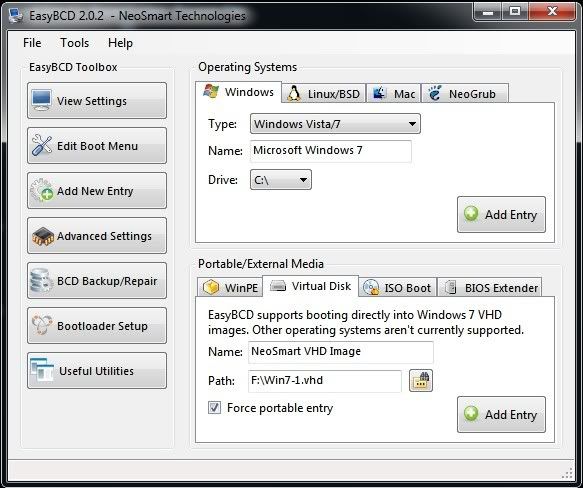Switch to the Linux/BSD tab
The width and height of the screenshot is (583, 488).
tap(323, 93)
